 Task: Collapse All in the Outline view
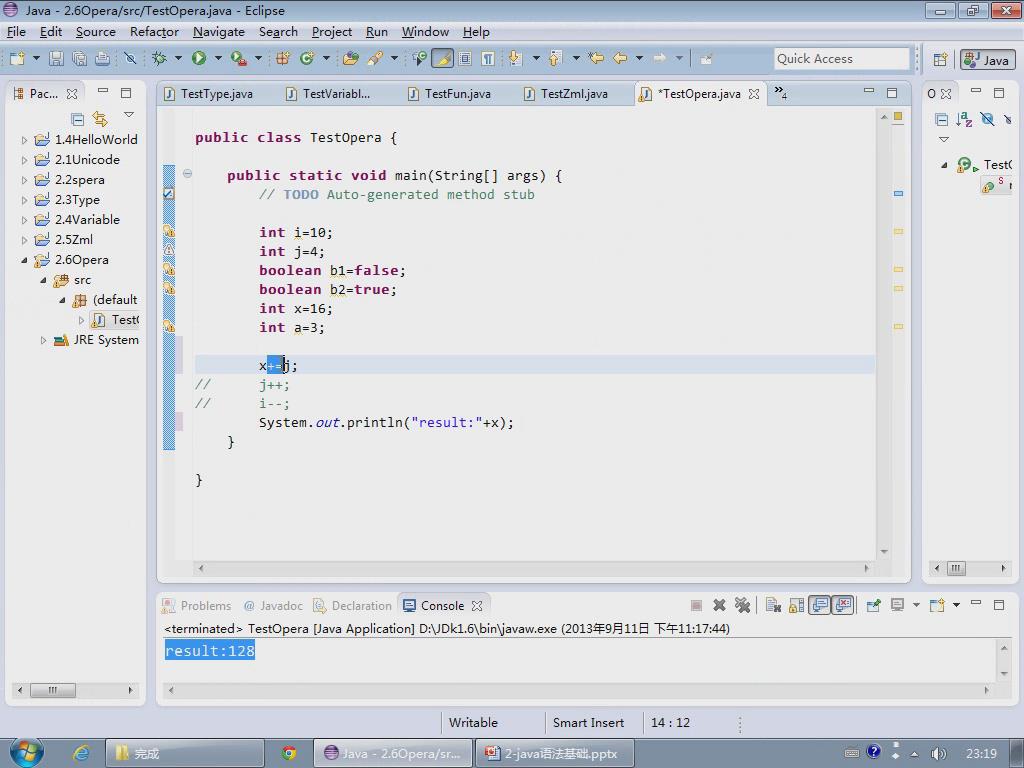click(x=941, y=120)
